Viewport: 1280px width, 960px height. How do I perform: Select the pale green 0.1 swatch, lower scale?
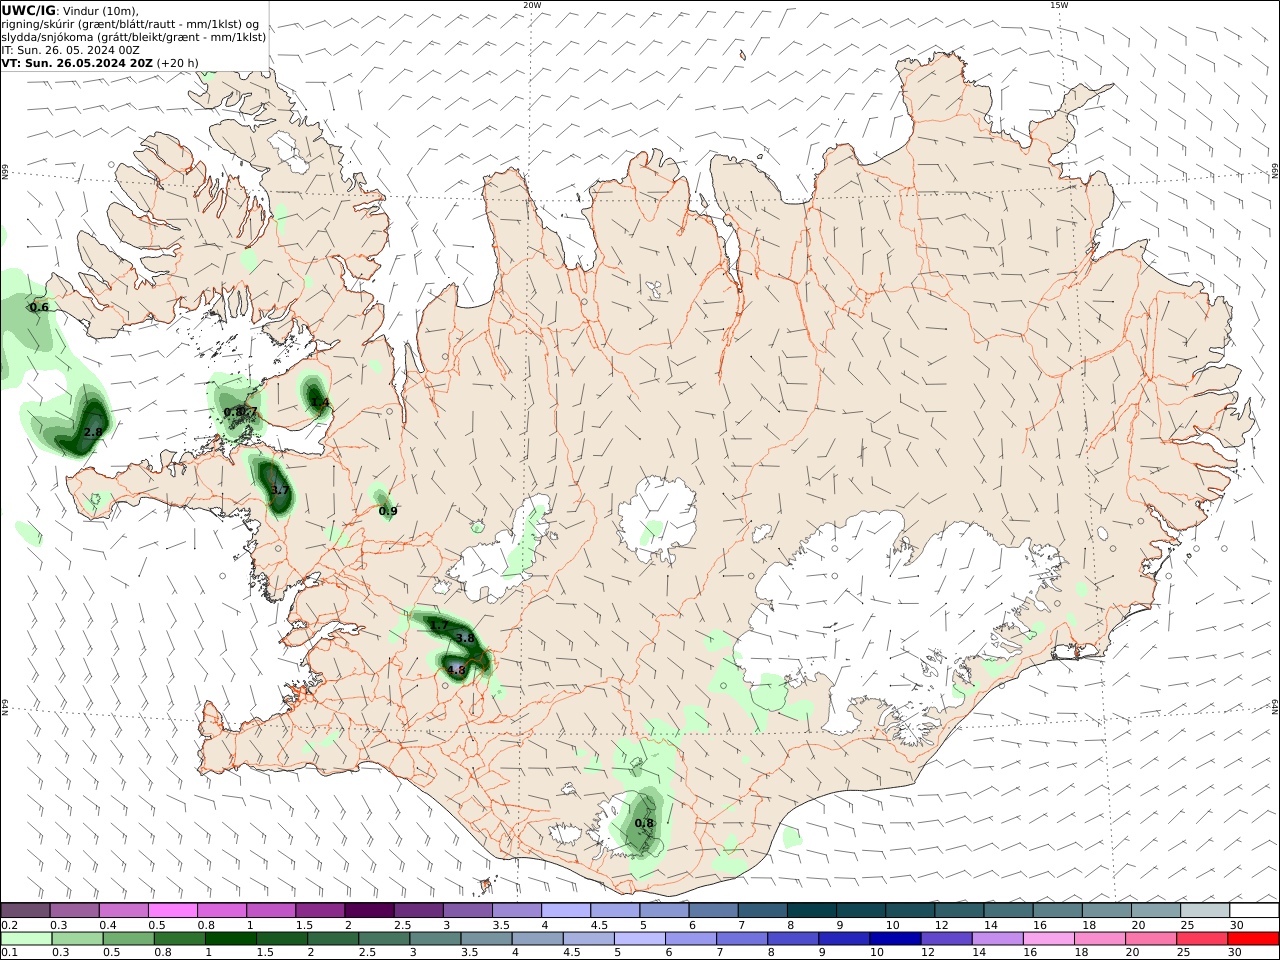26,939
